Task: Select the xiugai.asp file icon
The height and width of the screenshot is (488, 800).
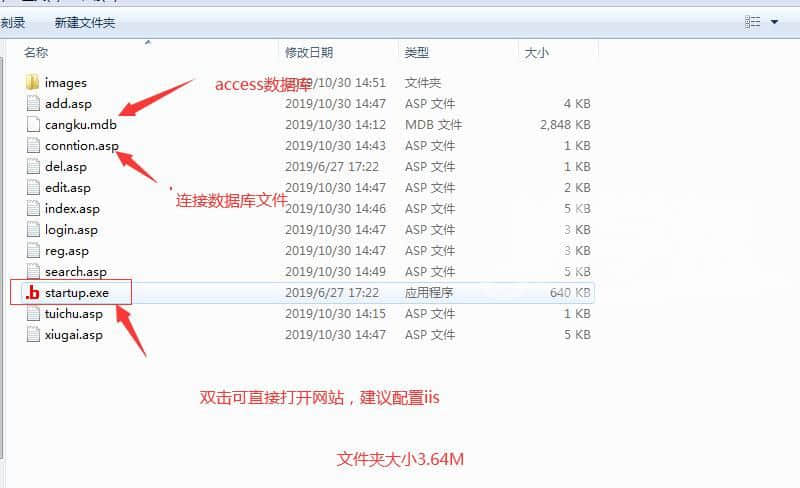Action: tap(32, 335)
